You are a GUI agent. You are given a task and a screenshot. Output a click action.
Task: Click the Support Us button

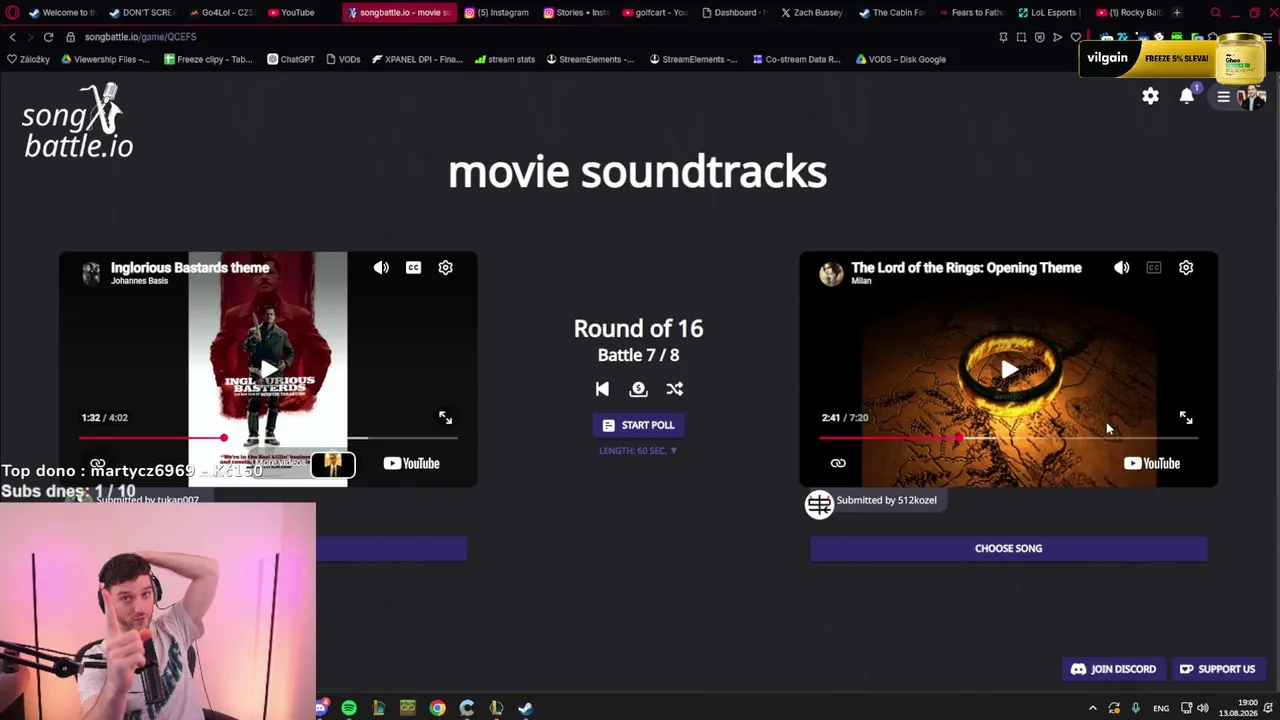(x=1217, y=669)
